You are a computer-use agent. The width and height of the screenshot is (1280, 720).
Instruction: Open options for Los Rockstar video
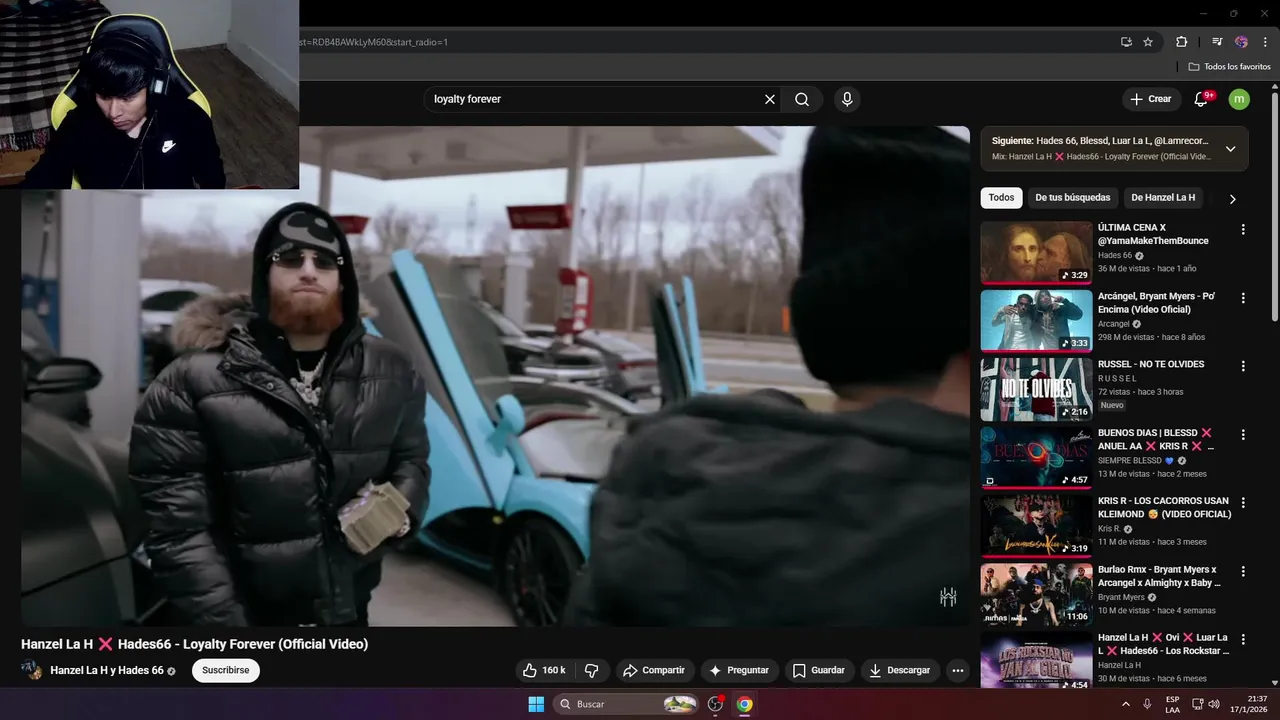(1243, 639)
